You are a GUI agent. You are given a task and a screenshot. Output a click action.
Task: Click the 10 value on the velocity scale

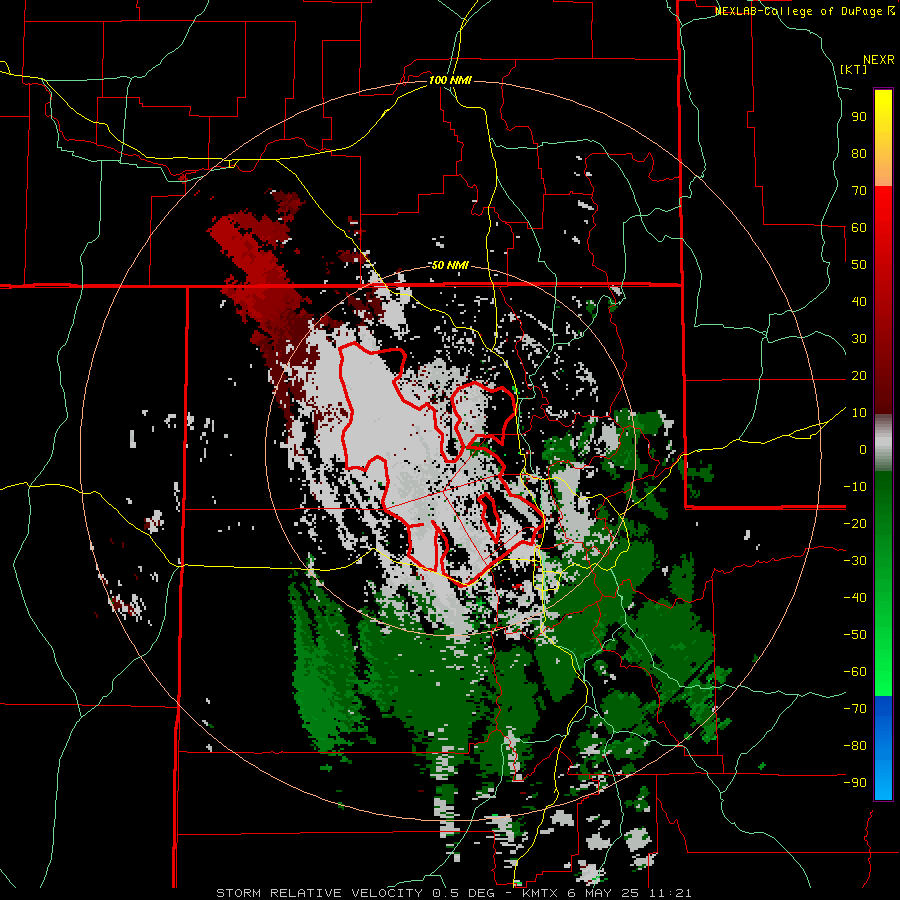click(x=859, y=413)
